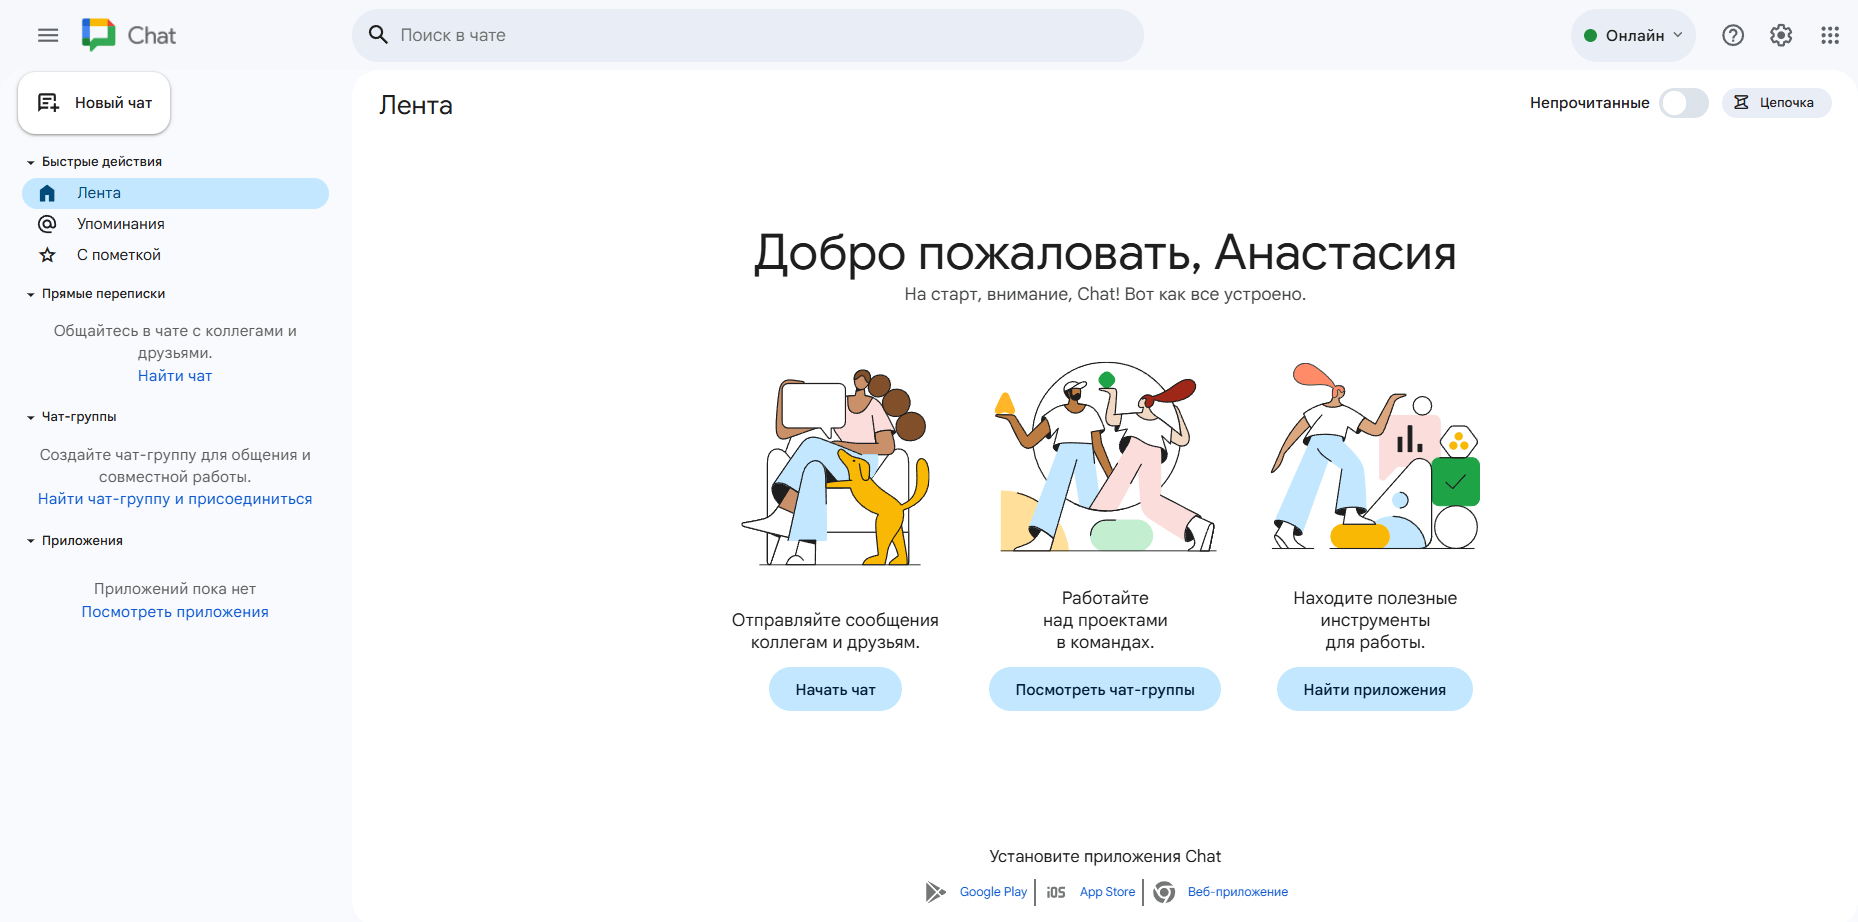Click Посмотреть чат-группы button
Screen dimensions: 1858x922
(x=1105, y=689)
